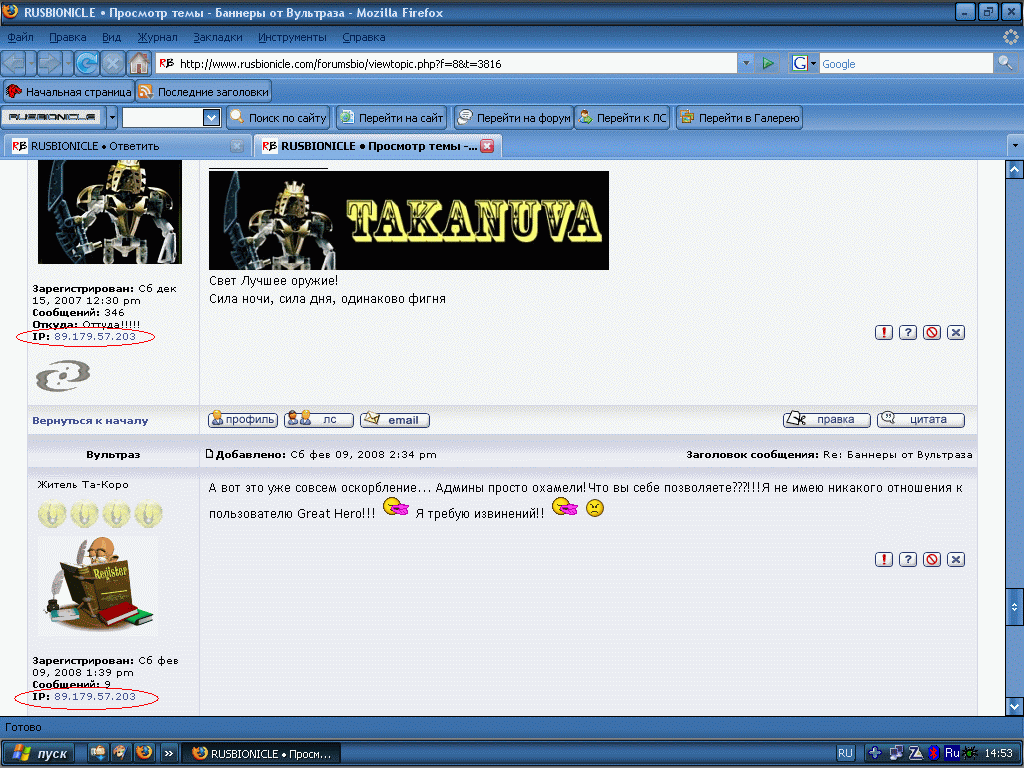The height and width of the screenshot is (768, 1024).
Task: Click the scrollbar up arrow
Action: 1014,170
